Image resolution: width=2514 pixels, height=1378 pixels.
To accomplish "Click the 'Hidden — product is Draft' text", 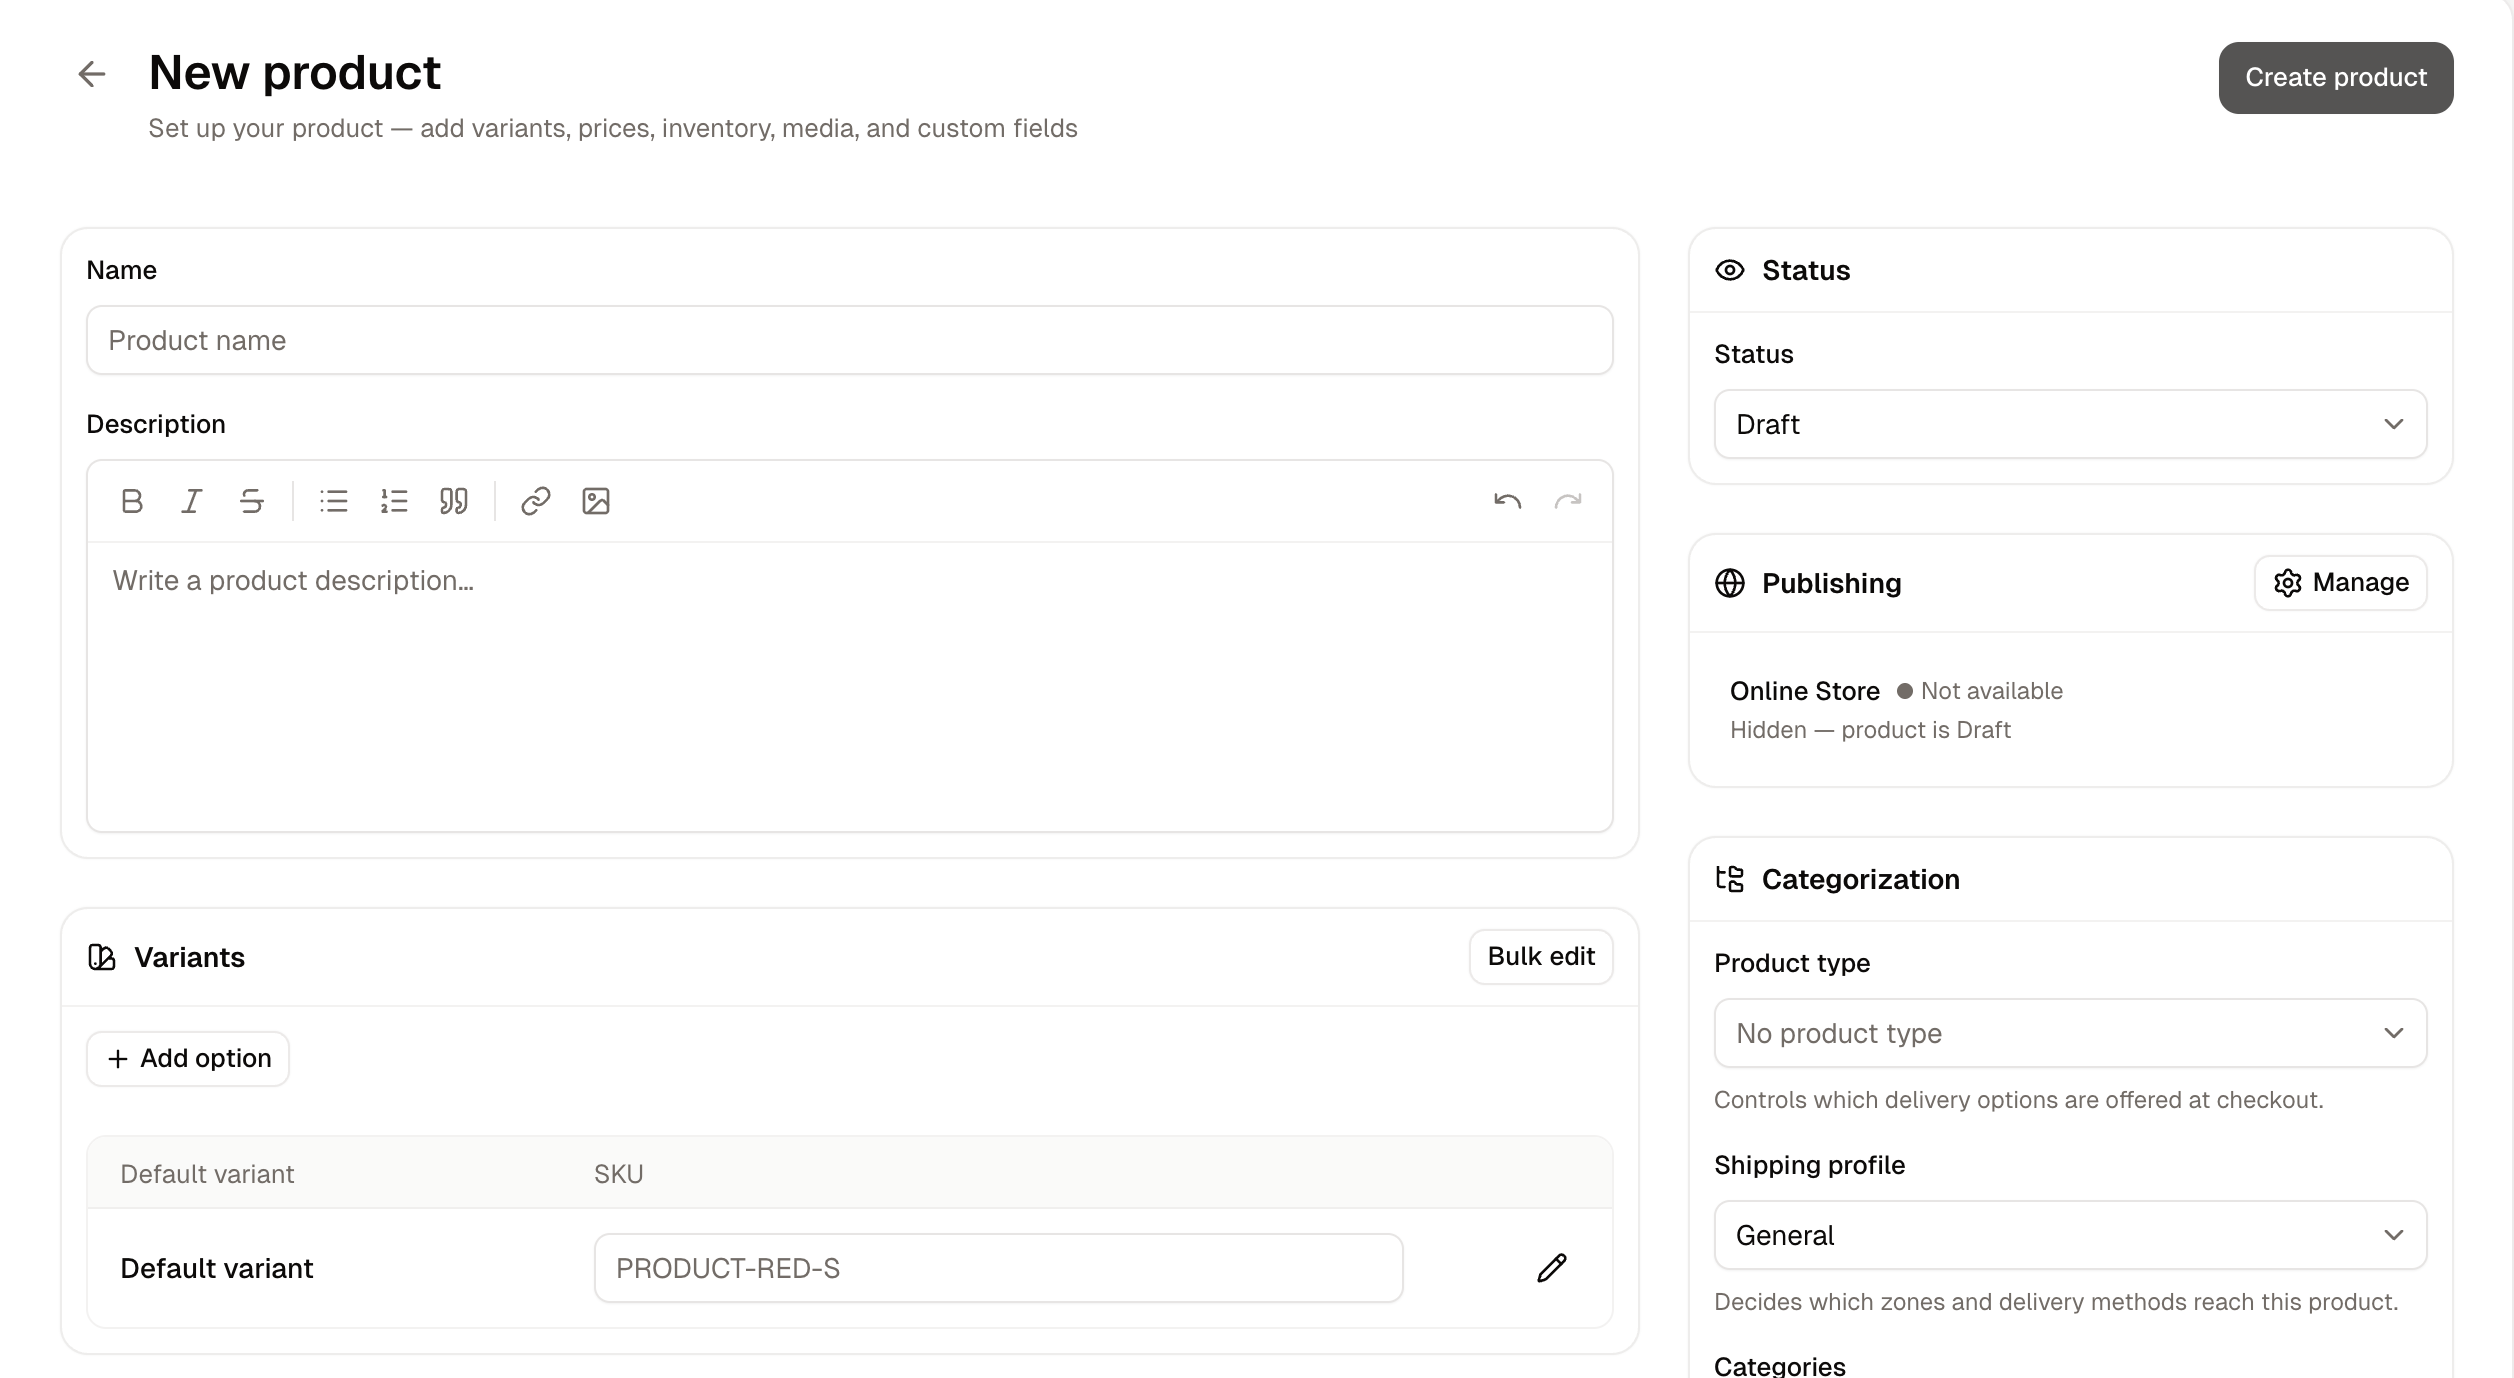I will 1870,730.
